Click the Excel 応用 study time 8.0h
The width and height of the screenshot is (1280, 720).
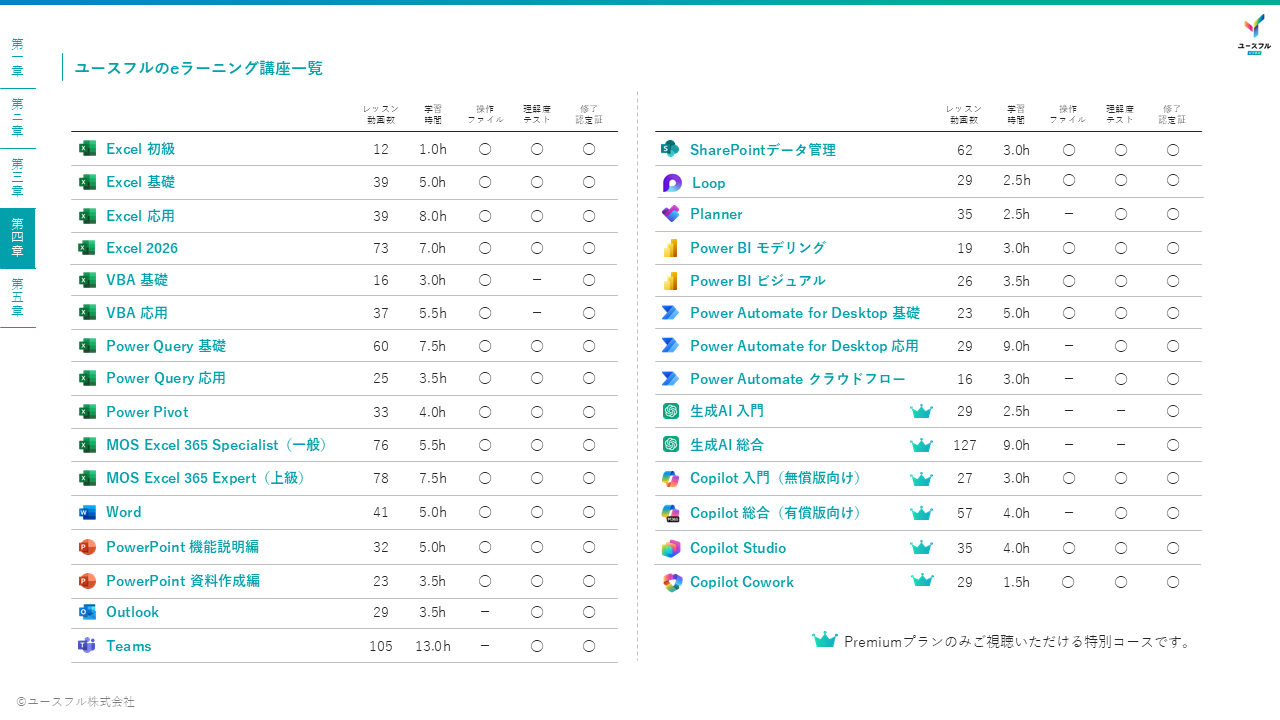coord(433,216)
